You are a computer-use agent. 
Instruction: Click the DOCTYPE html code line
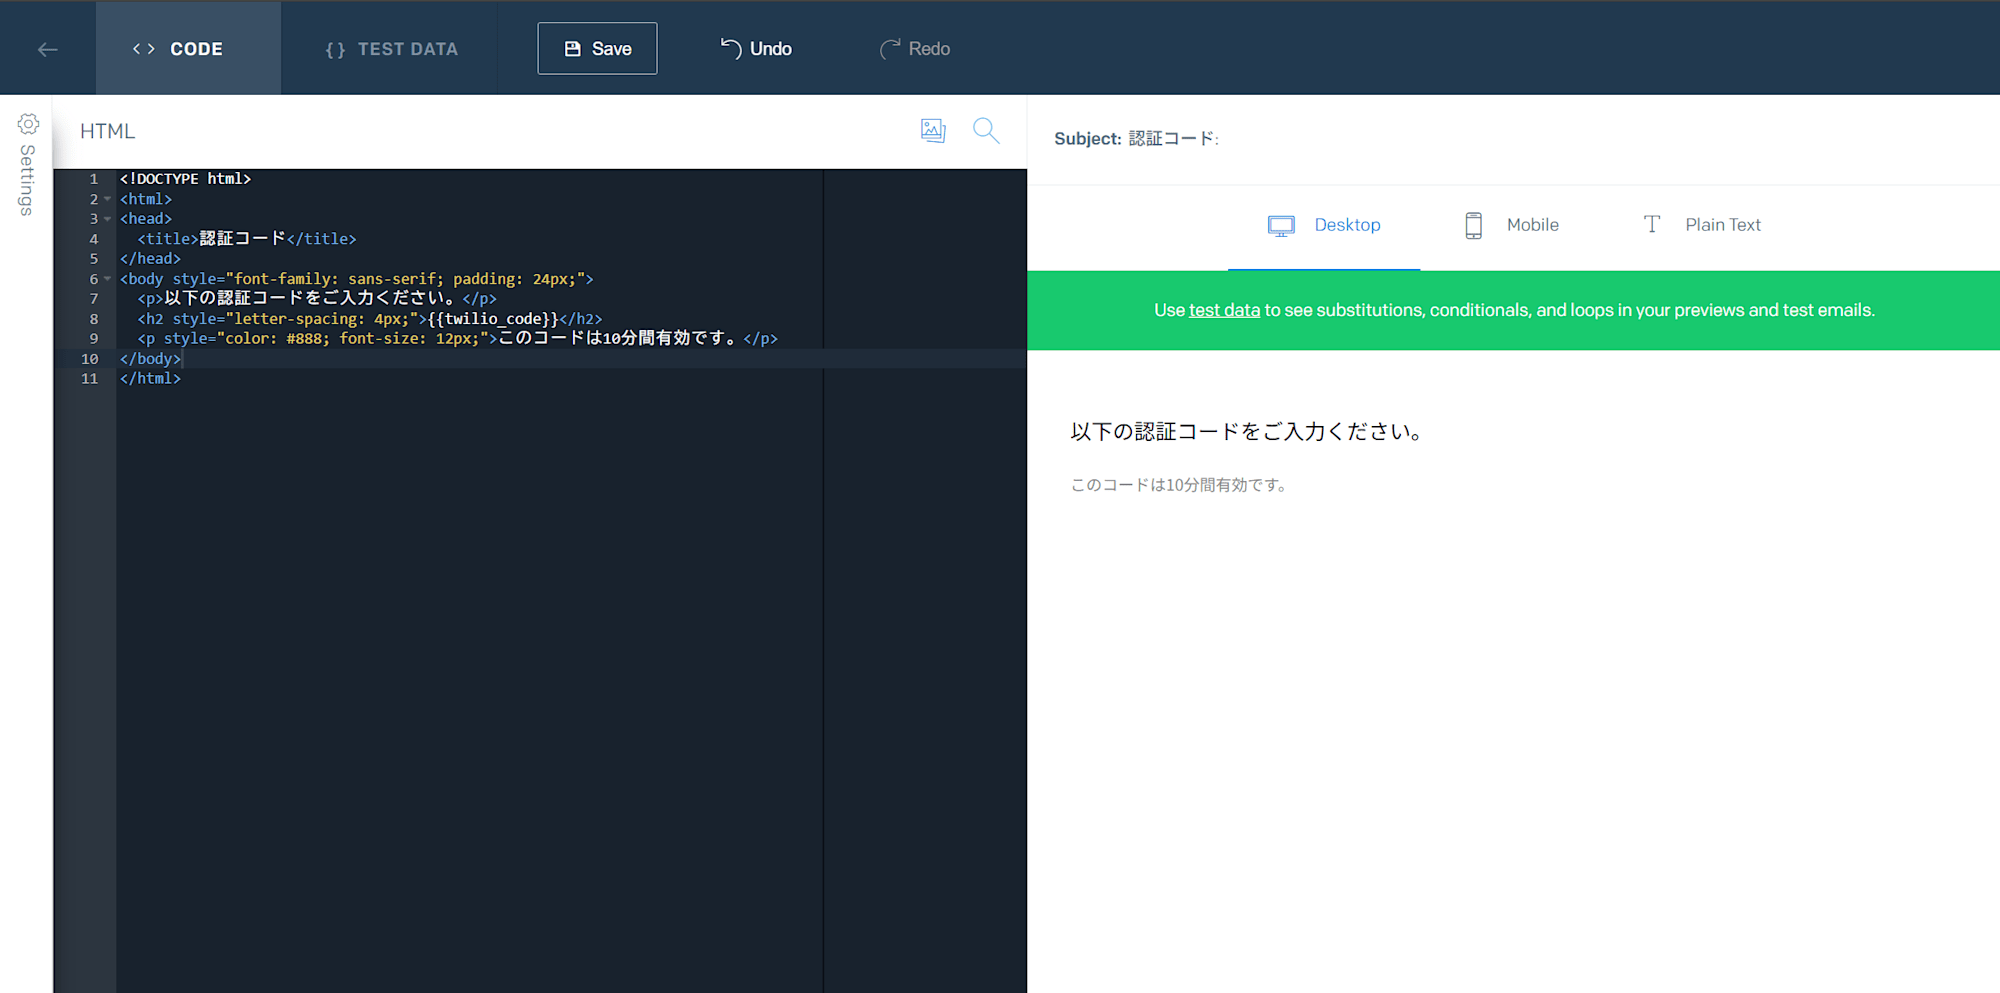[186, 179]
